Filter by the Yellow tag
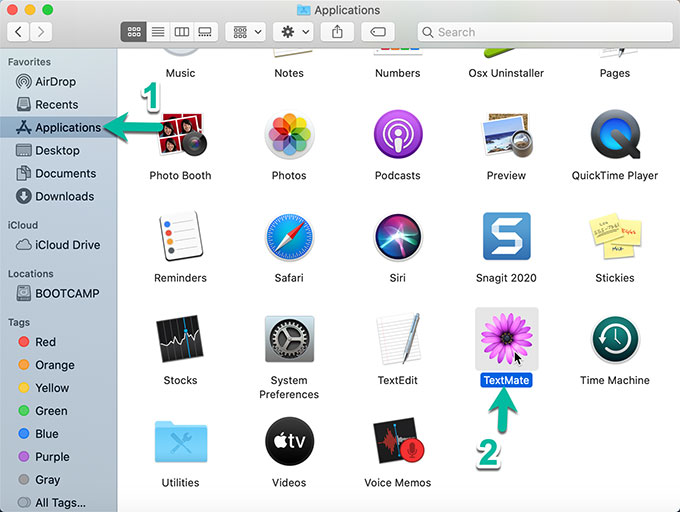 tap(59, 388)
